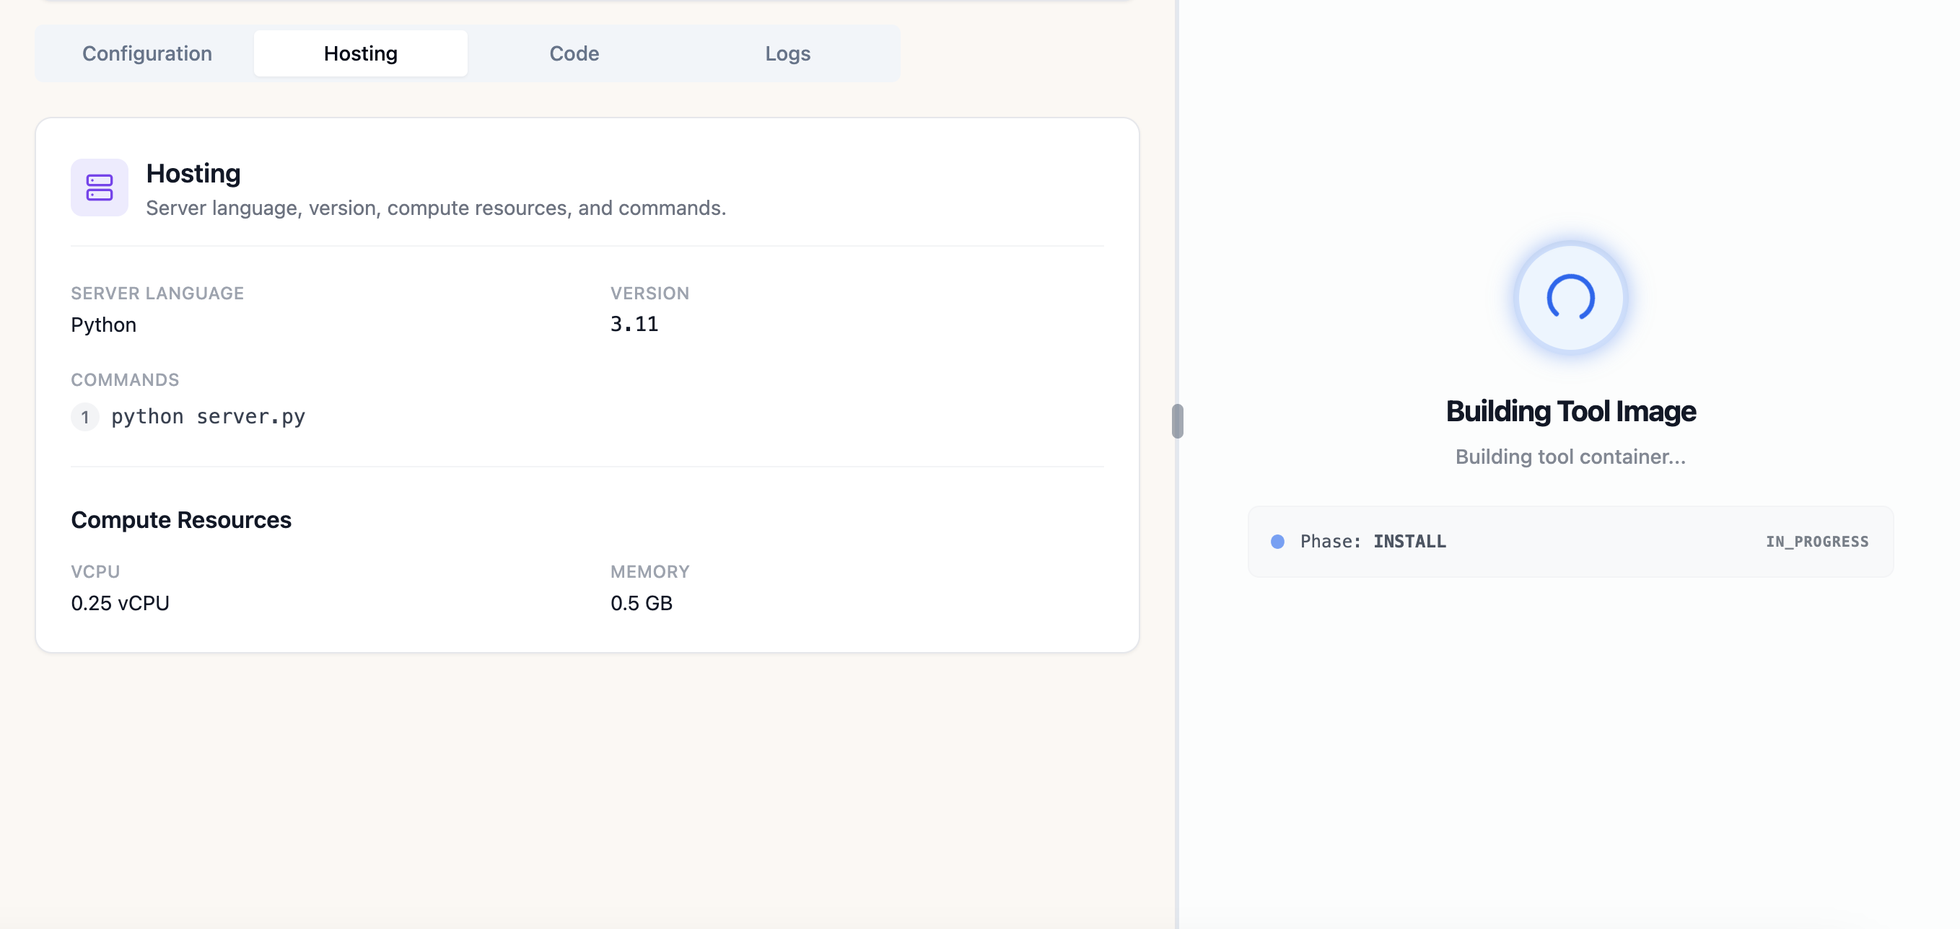This screenshot has width=1960, height=929.
Task: Click the panel divider handle
Action: coord(1177,421)
